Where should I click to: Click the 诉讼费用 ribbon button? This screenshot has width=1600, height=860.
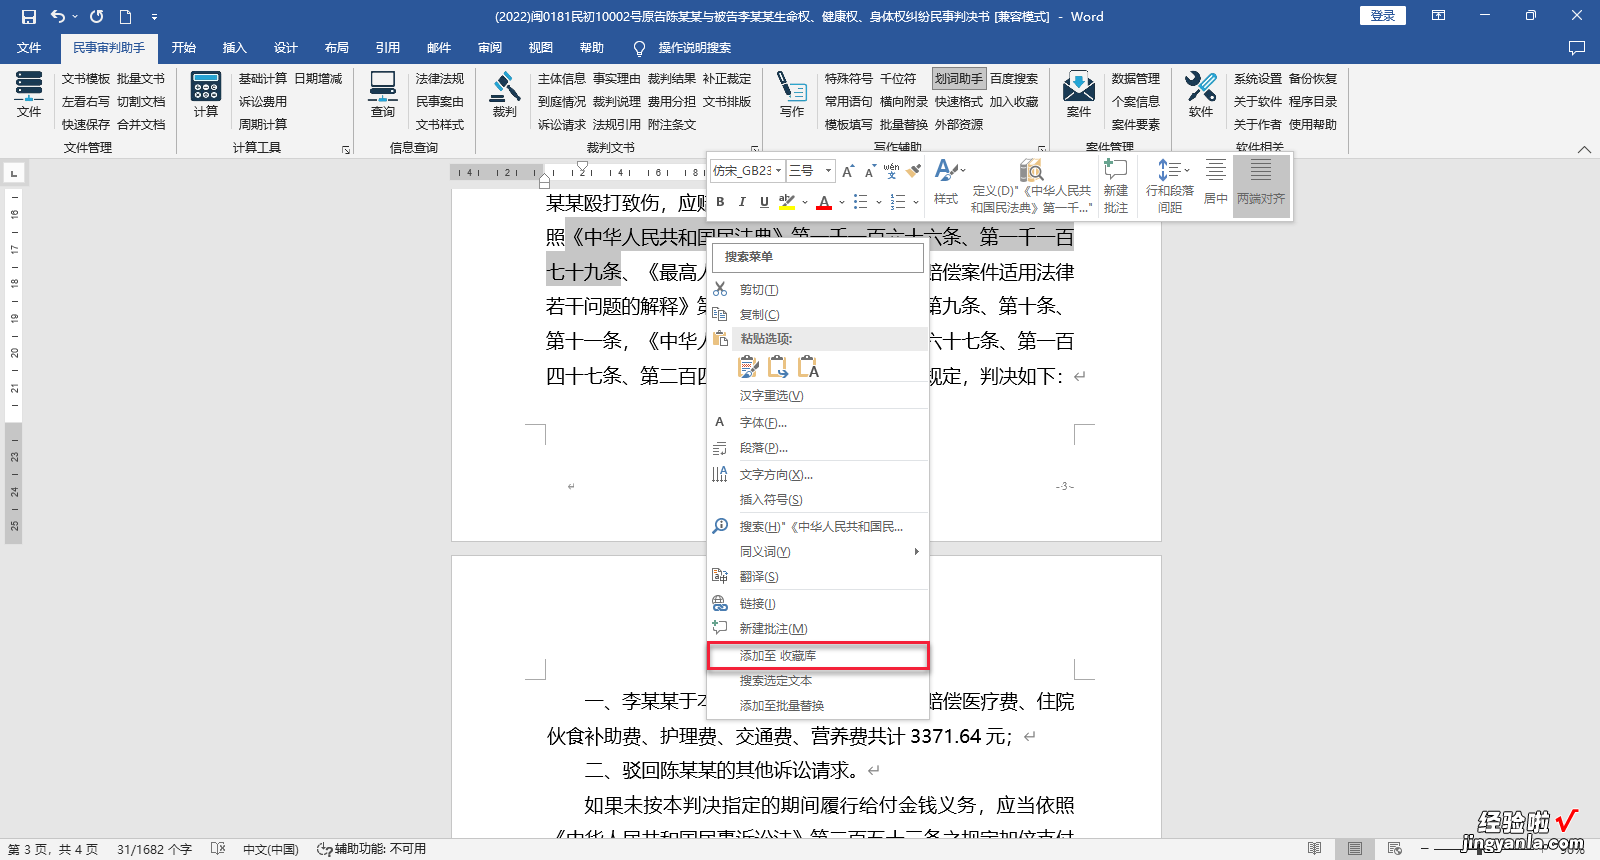pyautogui.click(x=263, y=101)
